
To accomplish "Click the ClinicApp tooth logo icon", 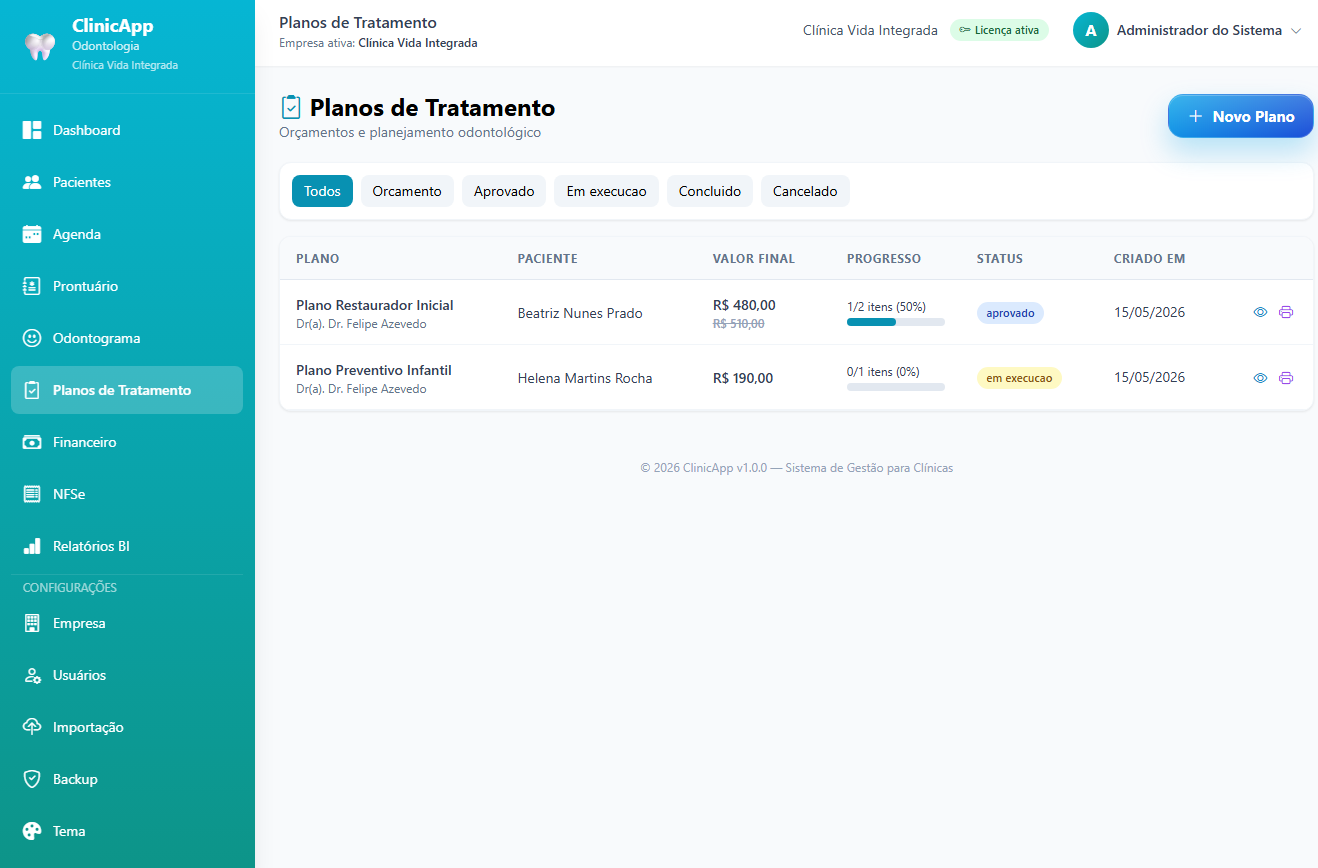I will pos(40,46).
